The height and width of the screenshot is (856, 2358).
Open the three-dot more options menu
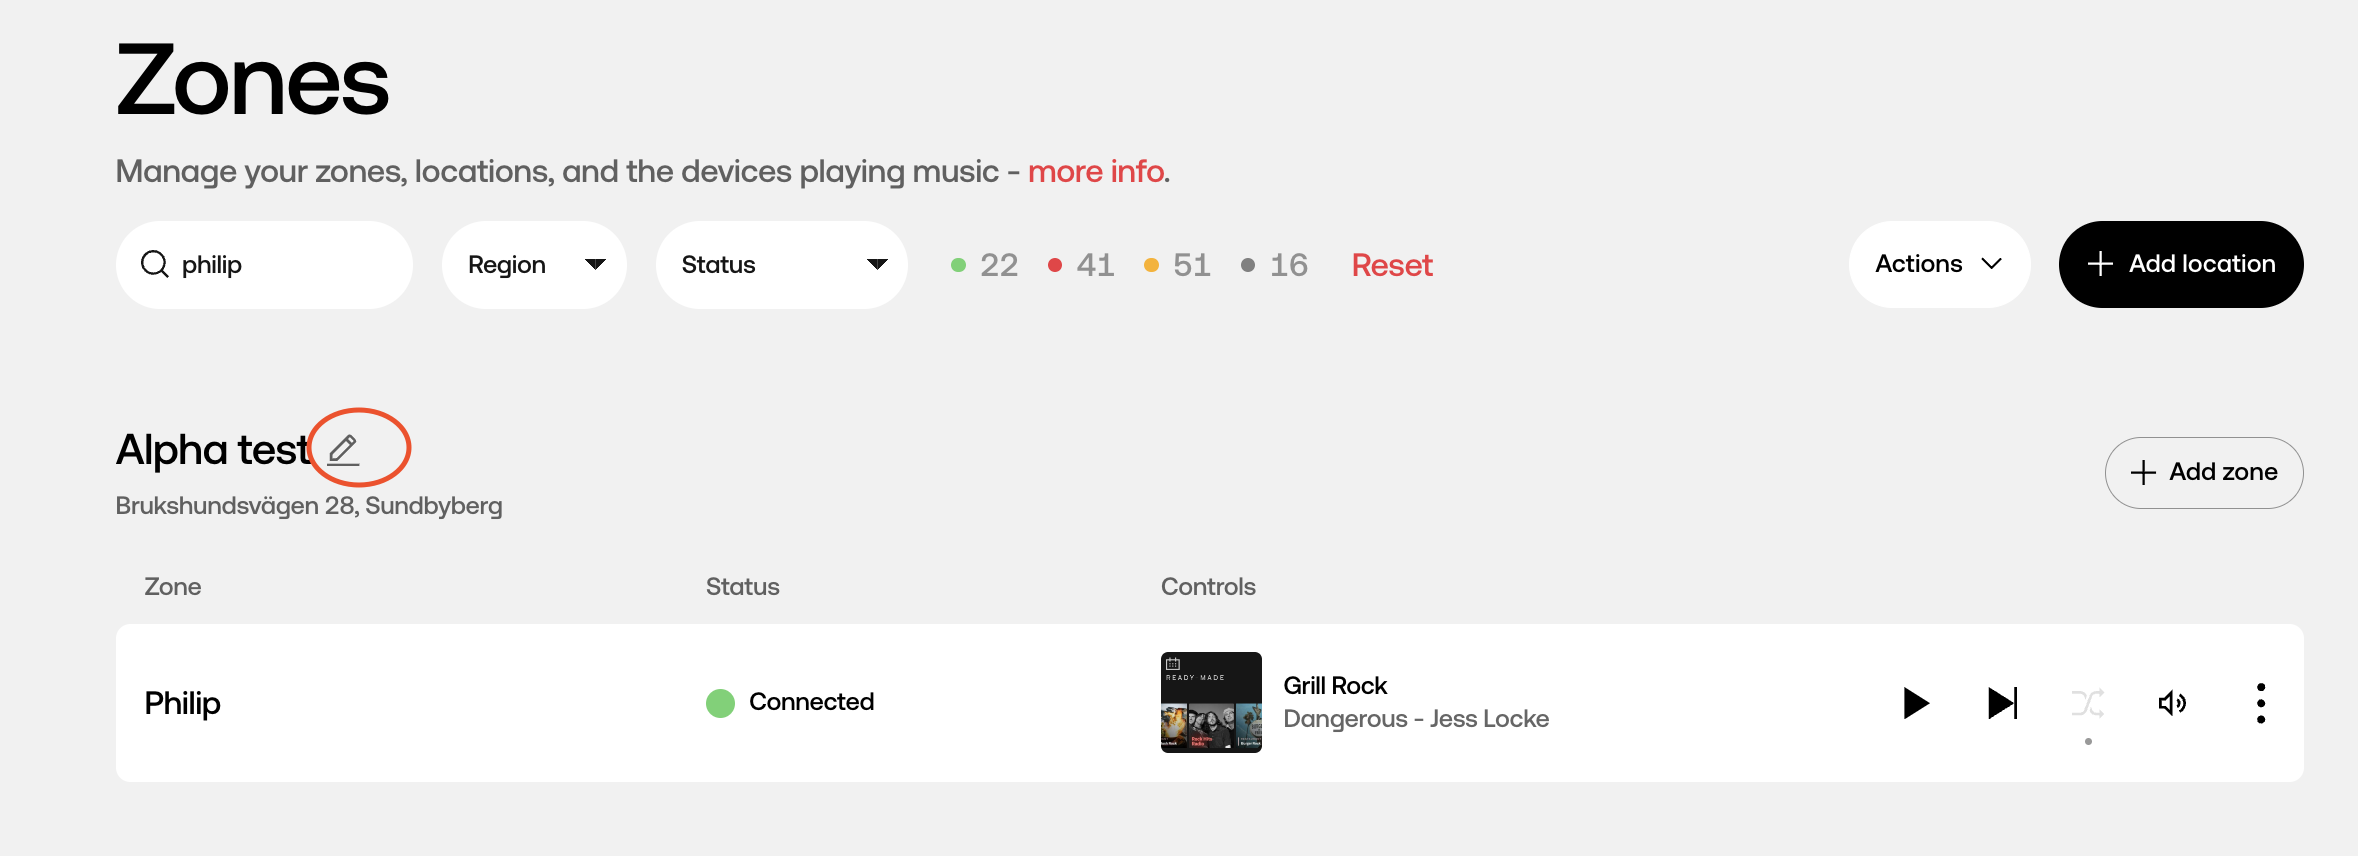[2260, 703]
